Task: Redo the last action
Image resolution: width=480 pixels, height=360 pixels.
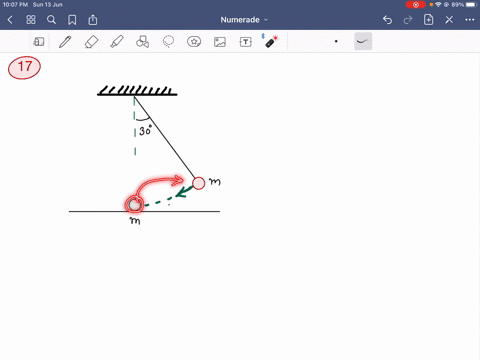Action: (x=408, y=20)
